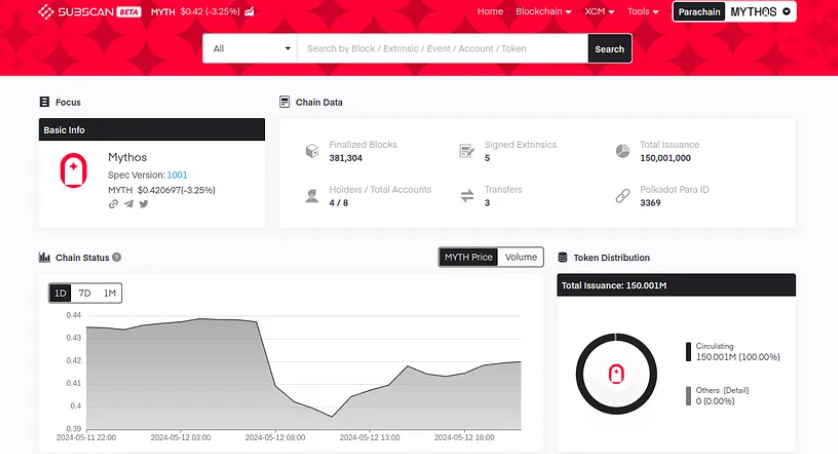This screenshot has width=838, height=454.
Task: Click the Chain Data section icon
Action: [284, 102]
